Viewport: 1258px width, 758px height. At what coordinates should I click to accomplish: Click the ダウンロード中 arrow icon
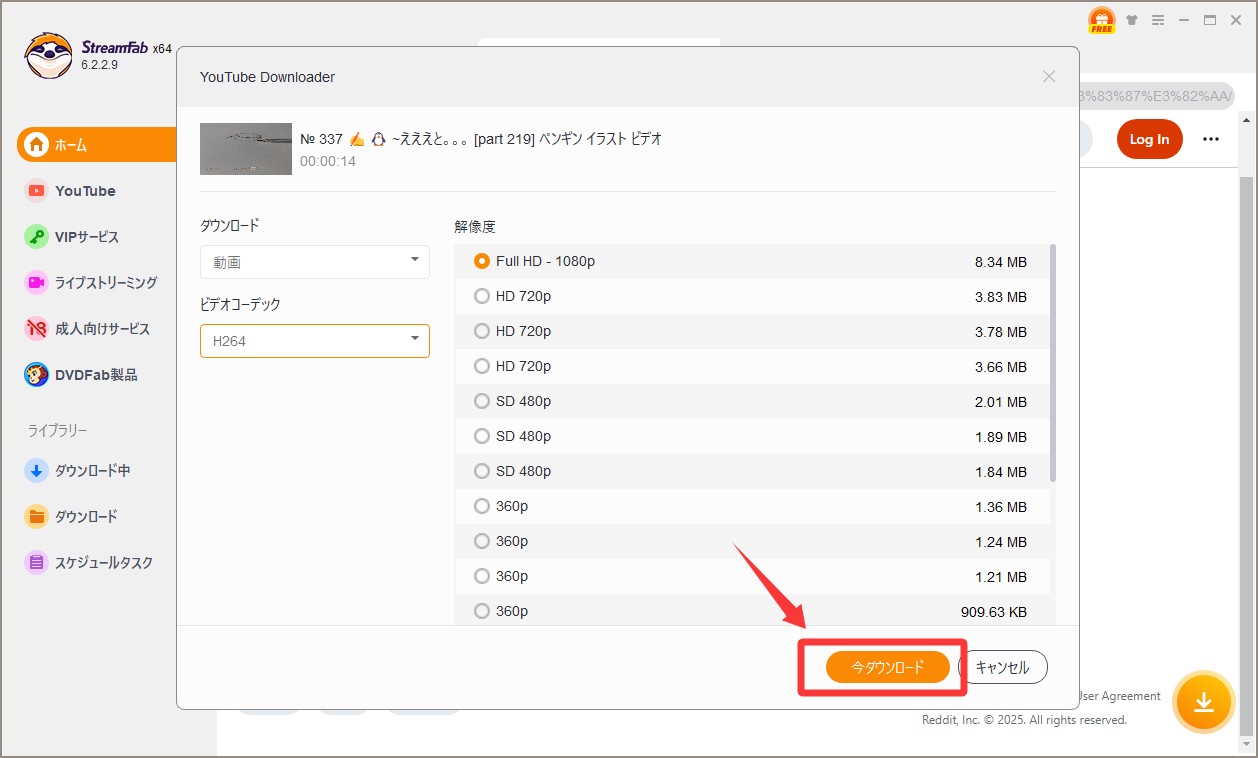(x=37, y=470)
